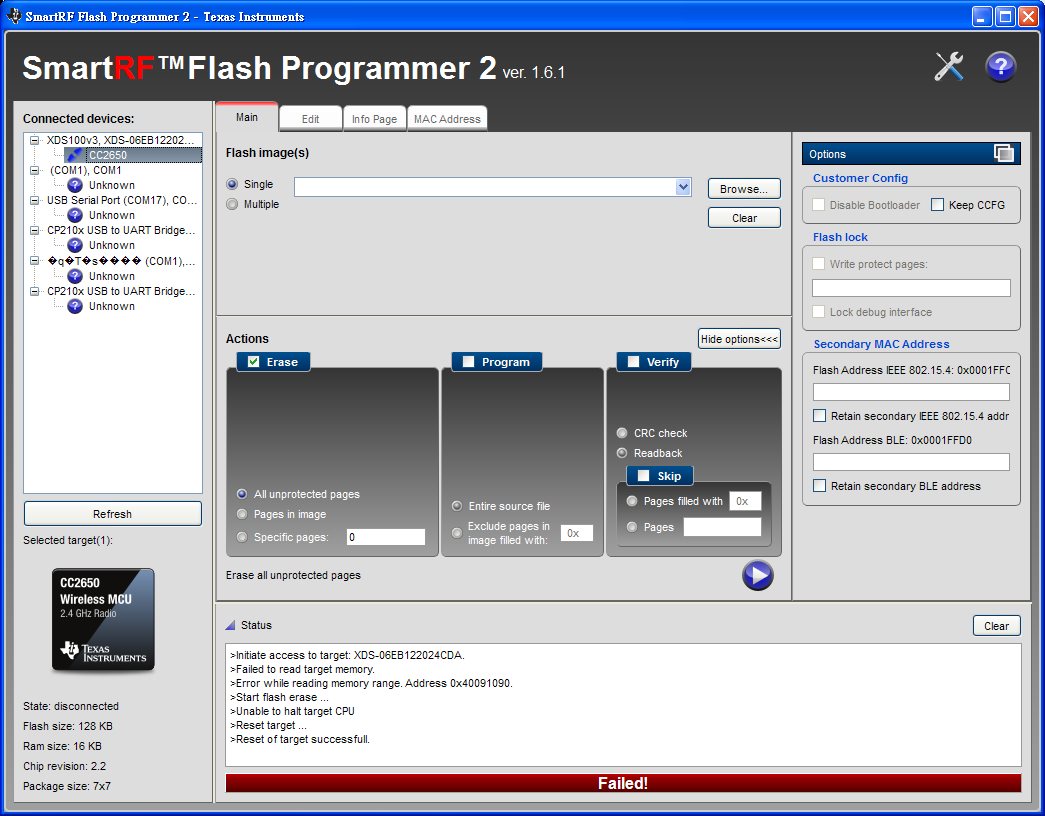
Task: Switch to the Edit tab
Action: click(311, 119)
